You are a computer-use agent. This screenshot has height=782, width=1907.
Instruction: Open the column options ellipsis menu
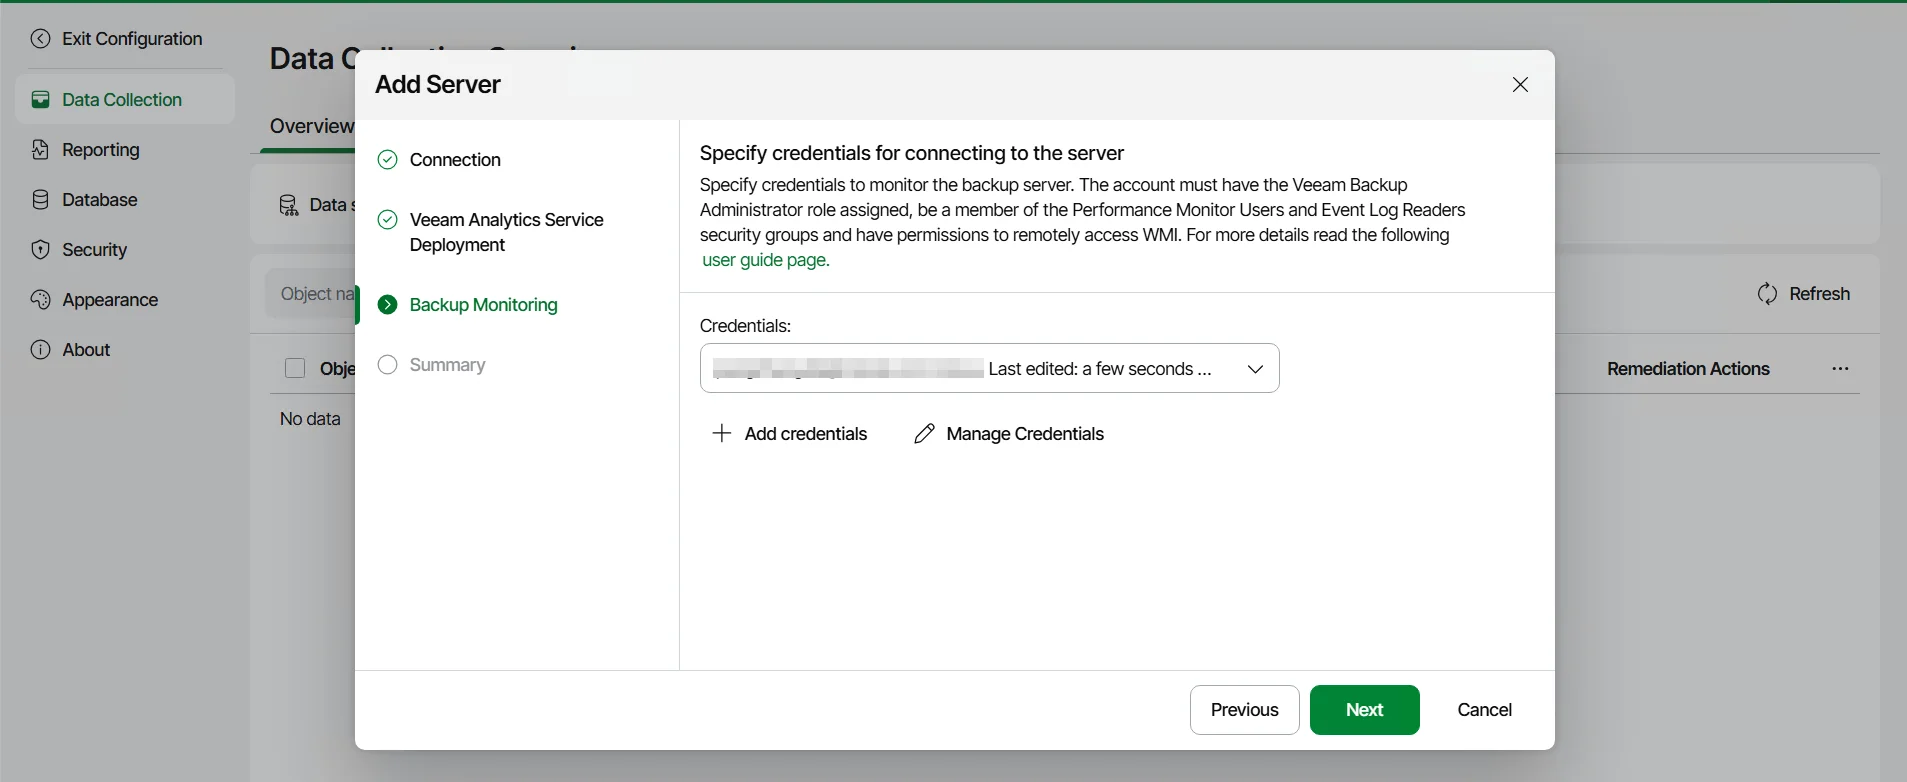(x=1840, y=369)
